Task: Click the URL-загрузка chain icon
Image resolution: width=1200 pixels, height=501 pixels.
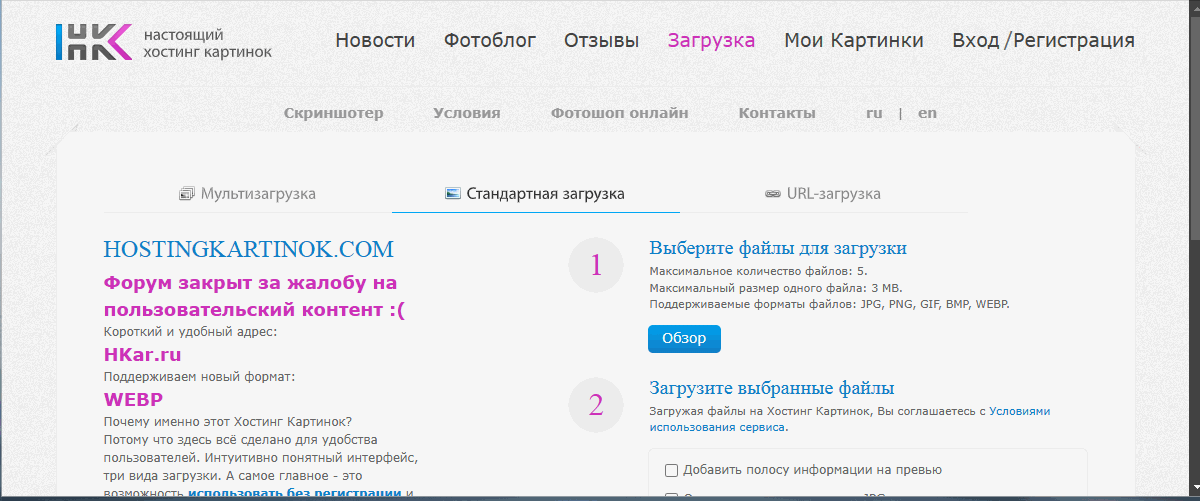Action: click(772, 194)
